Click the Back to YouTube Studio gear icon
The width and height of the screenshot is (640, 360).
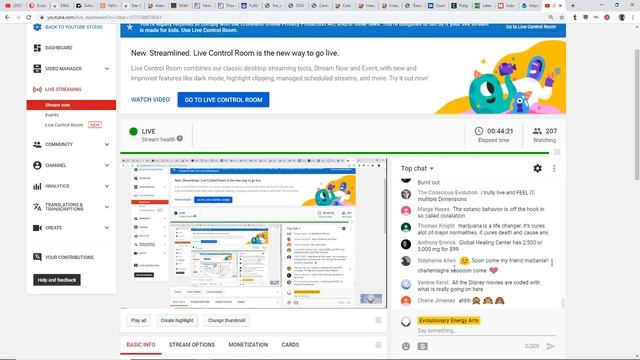point(37,27)
